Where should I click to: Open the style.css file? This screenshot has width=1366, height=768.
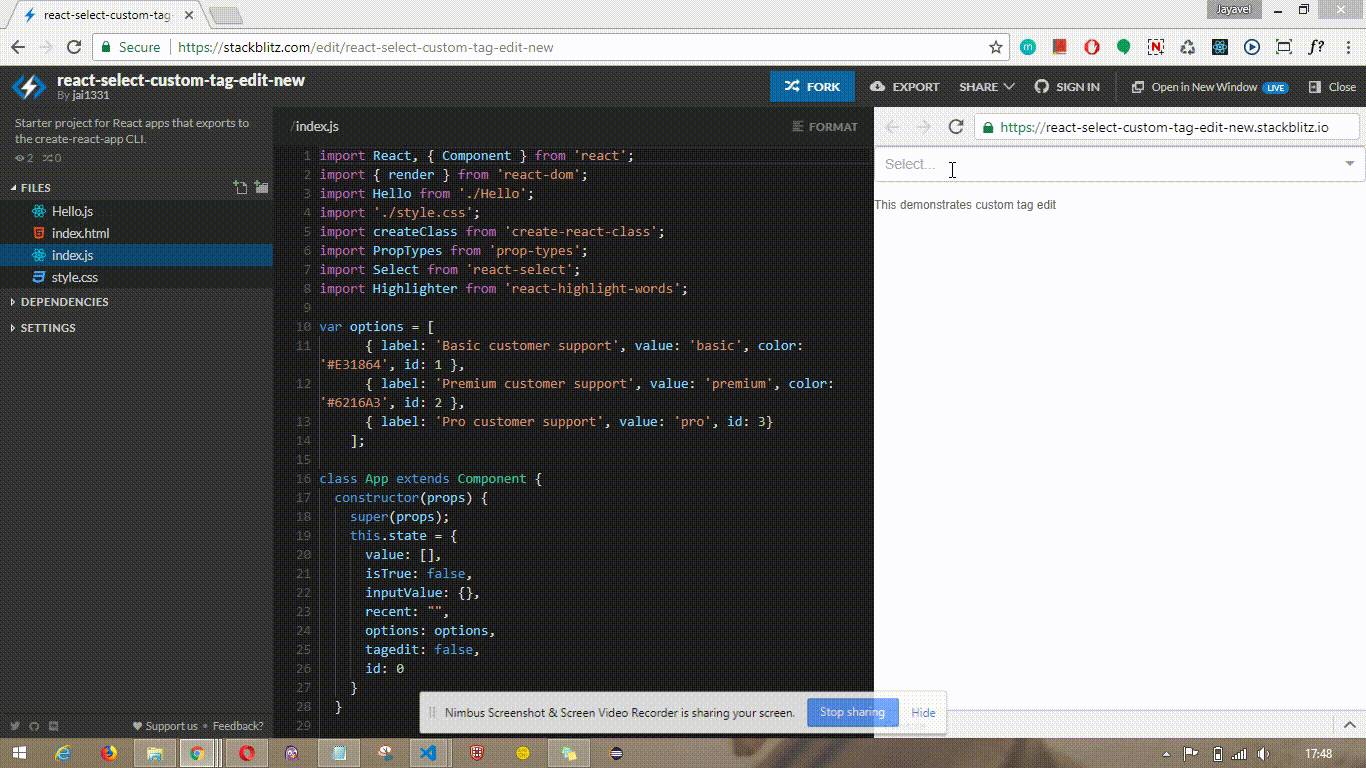(74, 276)
